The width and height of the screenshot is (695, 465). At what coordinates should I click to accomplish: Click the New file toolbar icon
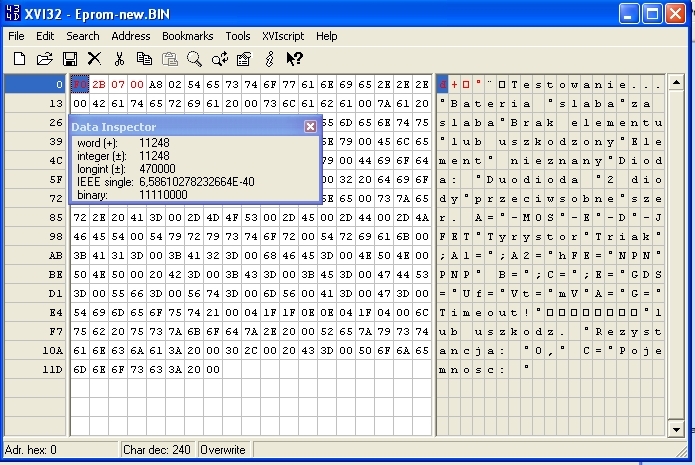[20, 59]
